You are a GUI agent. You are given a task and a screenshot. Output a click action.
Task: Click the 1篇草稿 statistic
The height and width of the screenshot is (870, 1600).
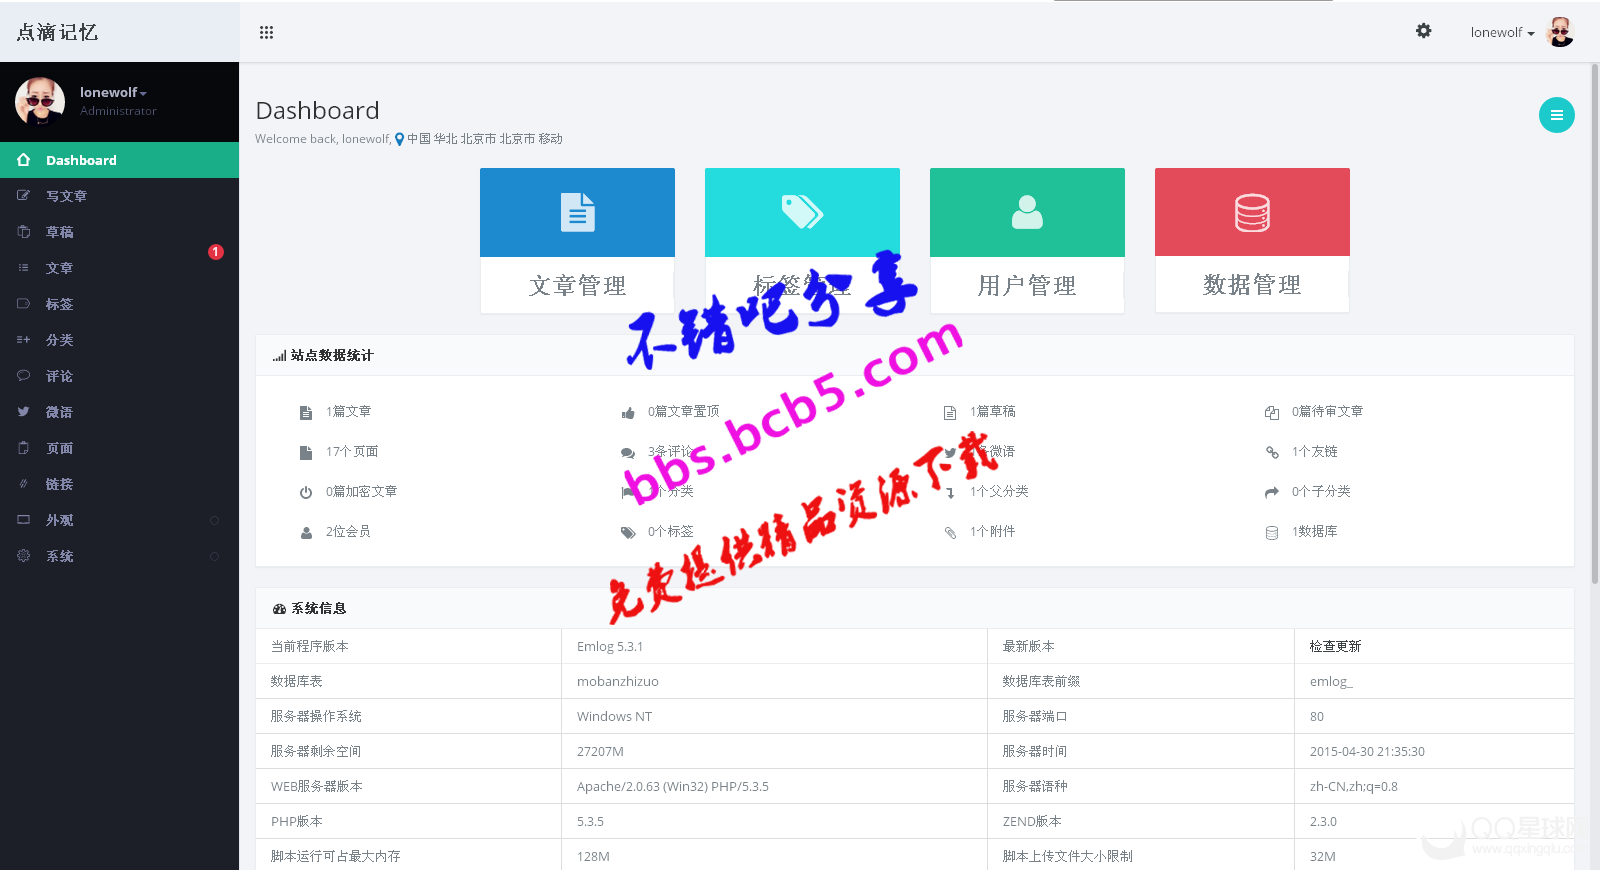point(992,411)
